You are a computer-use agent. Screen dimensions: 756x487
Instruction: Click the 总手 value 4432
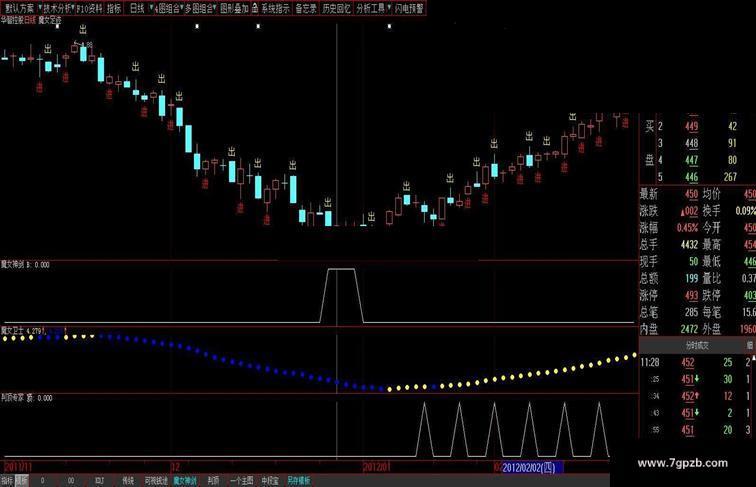pos(689,244)
